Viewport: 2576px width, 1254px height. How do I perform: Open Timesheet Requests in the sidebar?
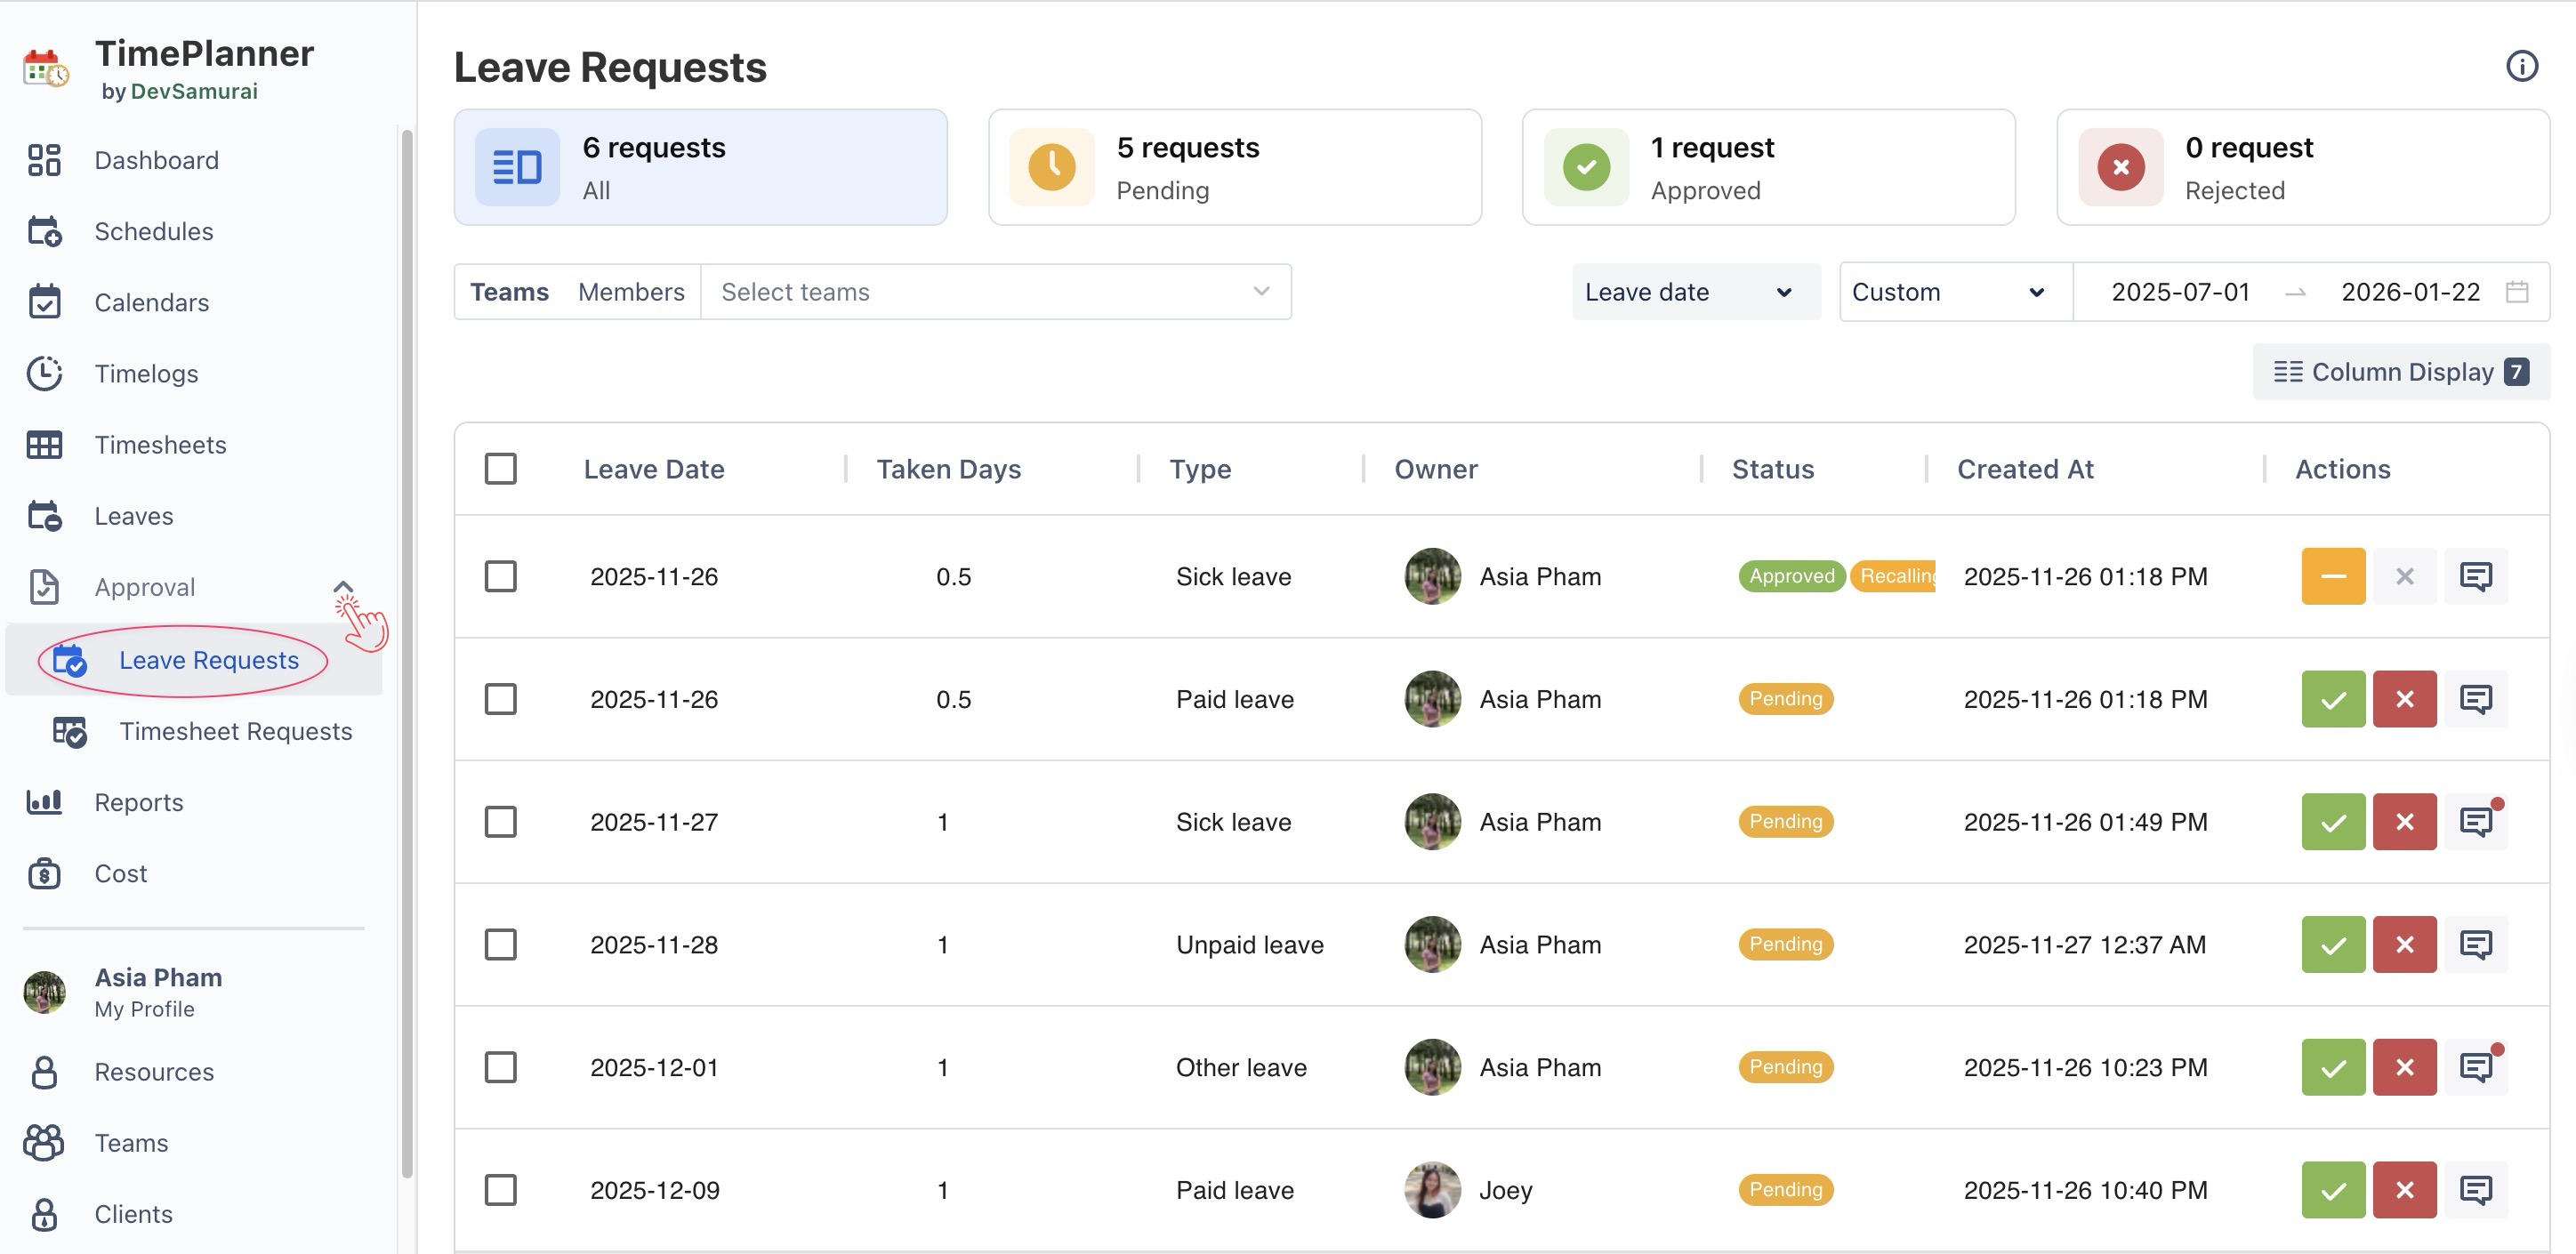point(234,731)
